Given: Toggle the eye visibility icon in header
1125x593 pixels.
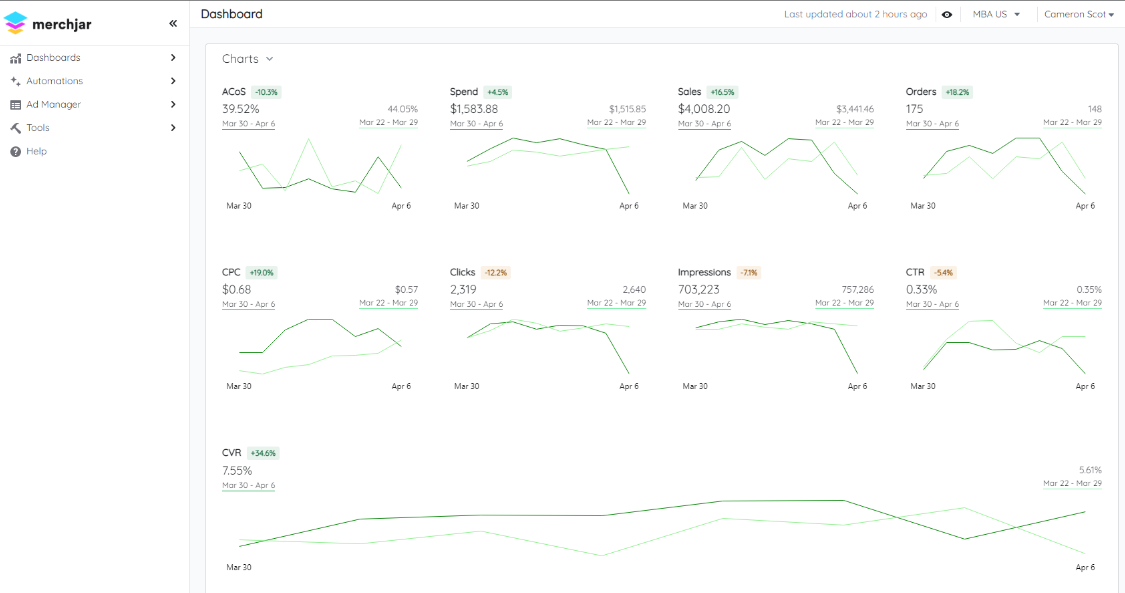Looking at the screenshot, I should 947,14.
